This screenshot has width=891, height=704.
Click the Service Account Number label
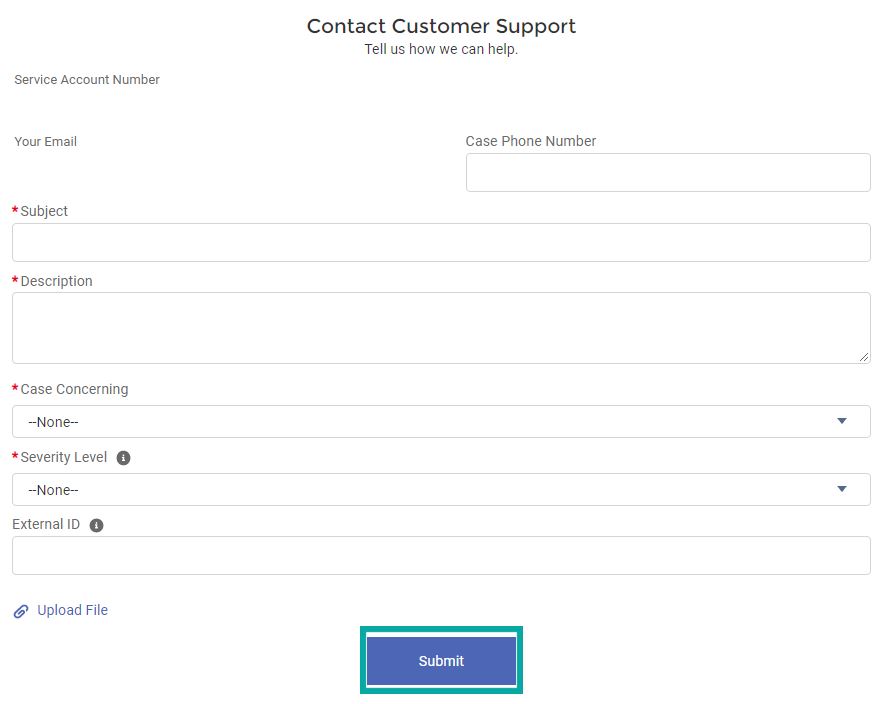[x=87, y=80]
